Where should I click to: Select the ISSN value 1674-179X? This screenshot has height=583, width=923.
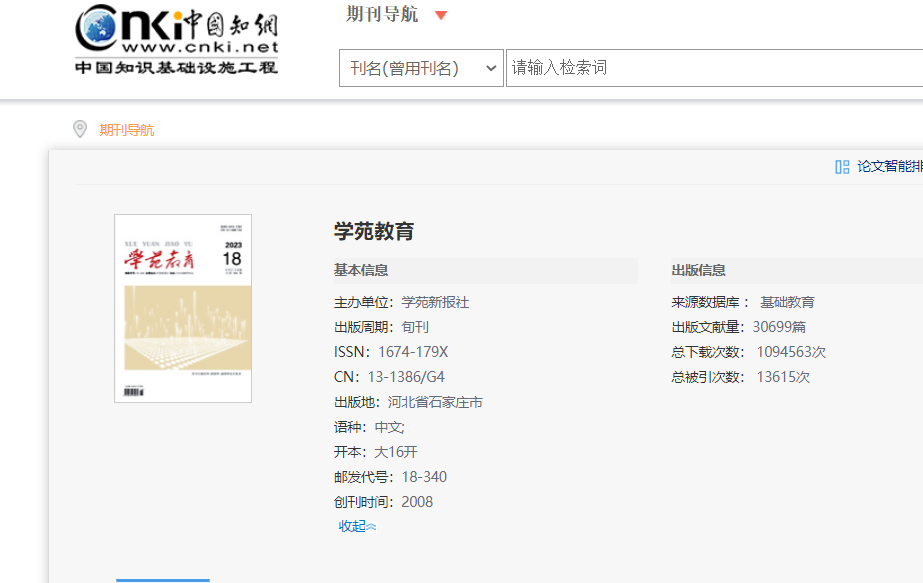coord(413,352)
